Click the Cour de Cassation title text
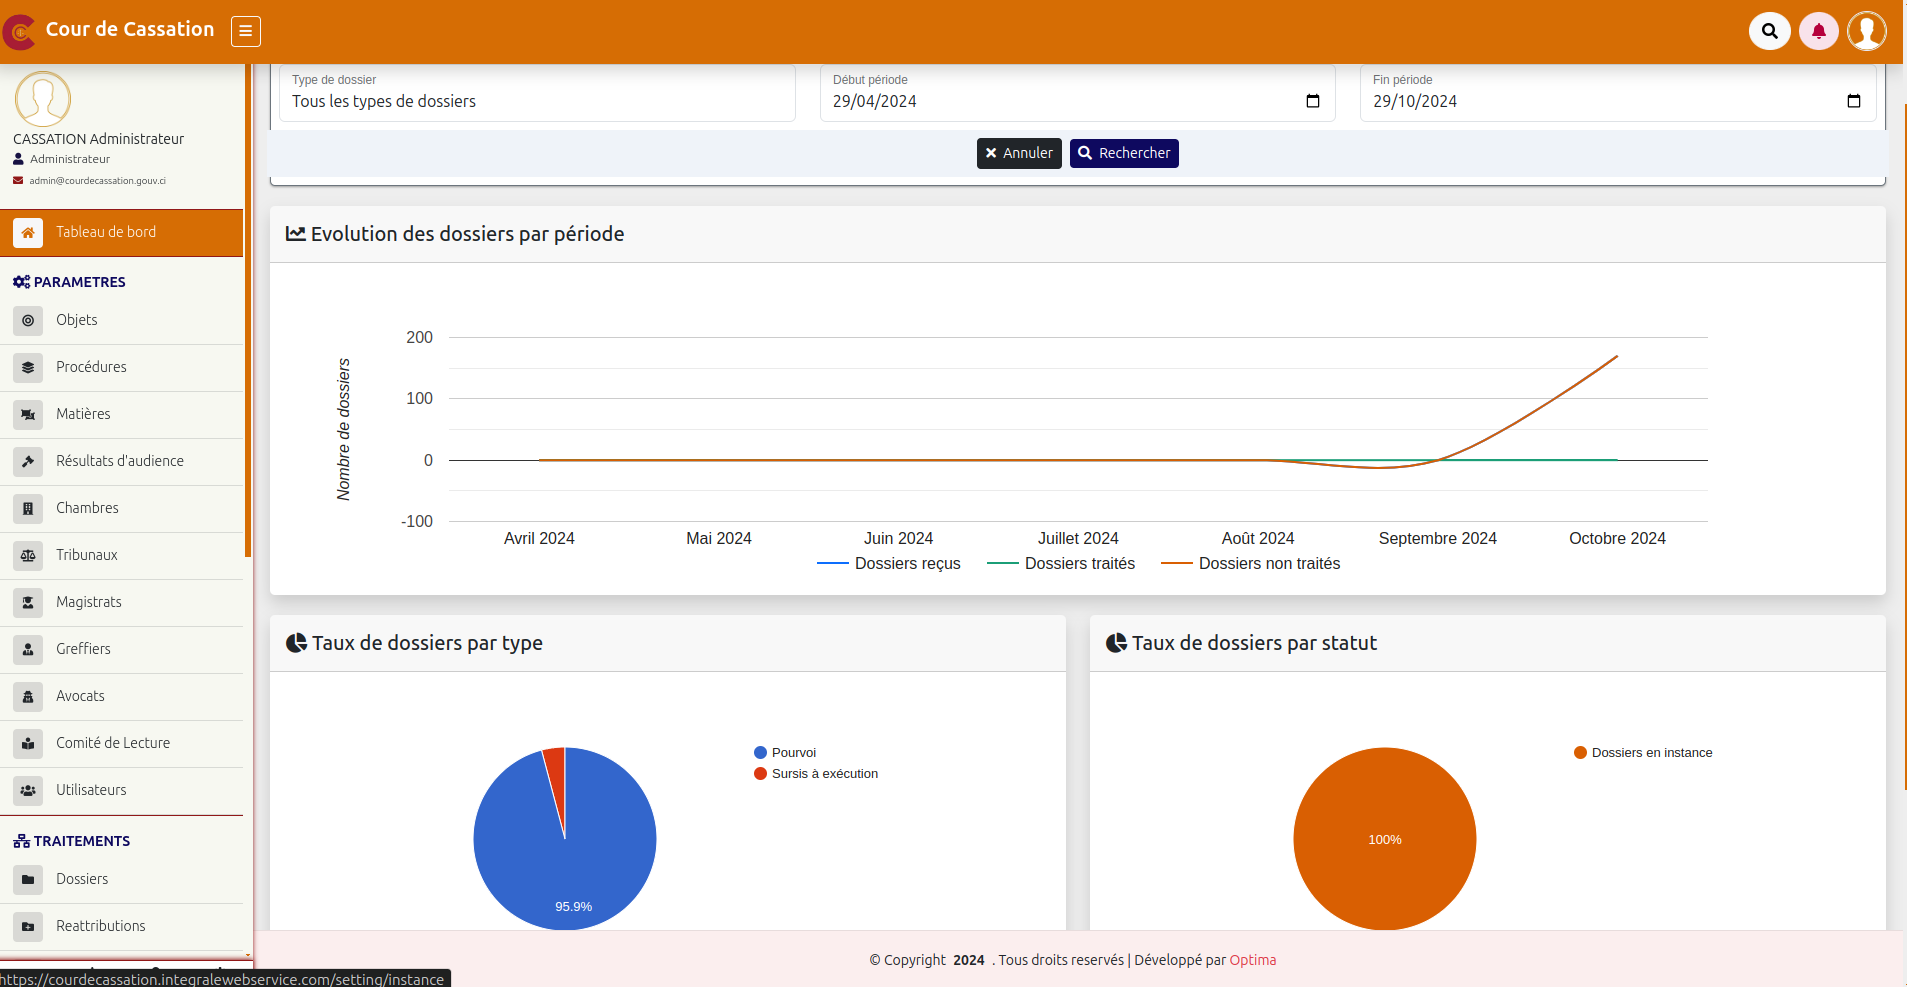The image size is (1907, 987). point(130,30)
